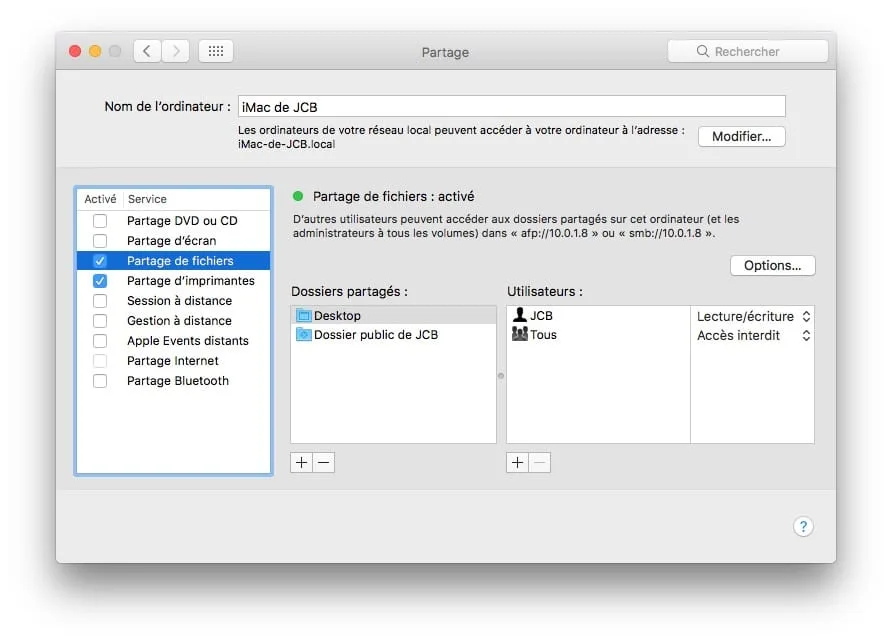Select Partage de fichiers service row

174,261
